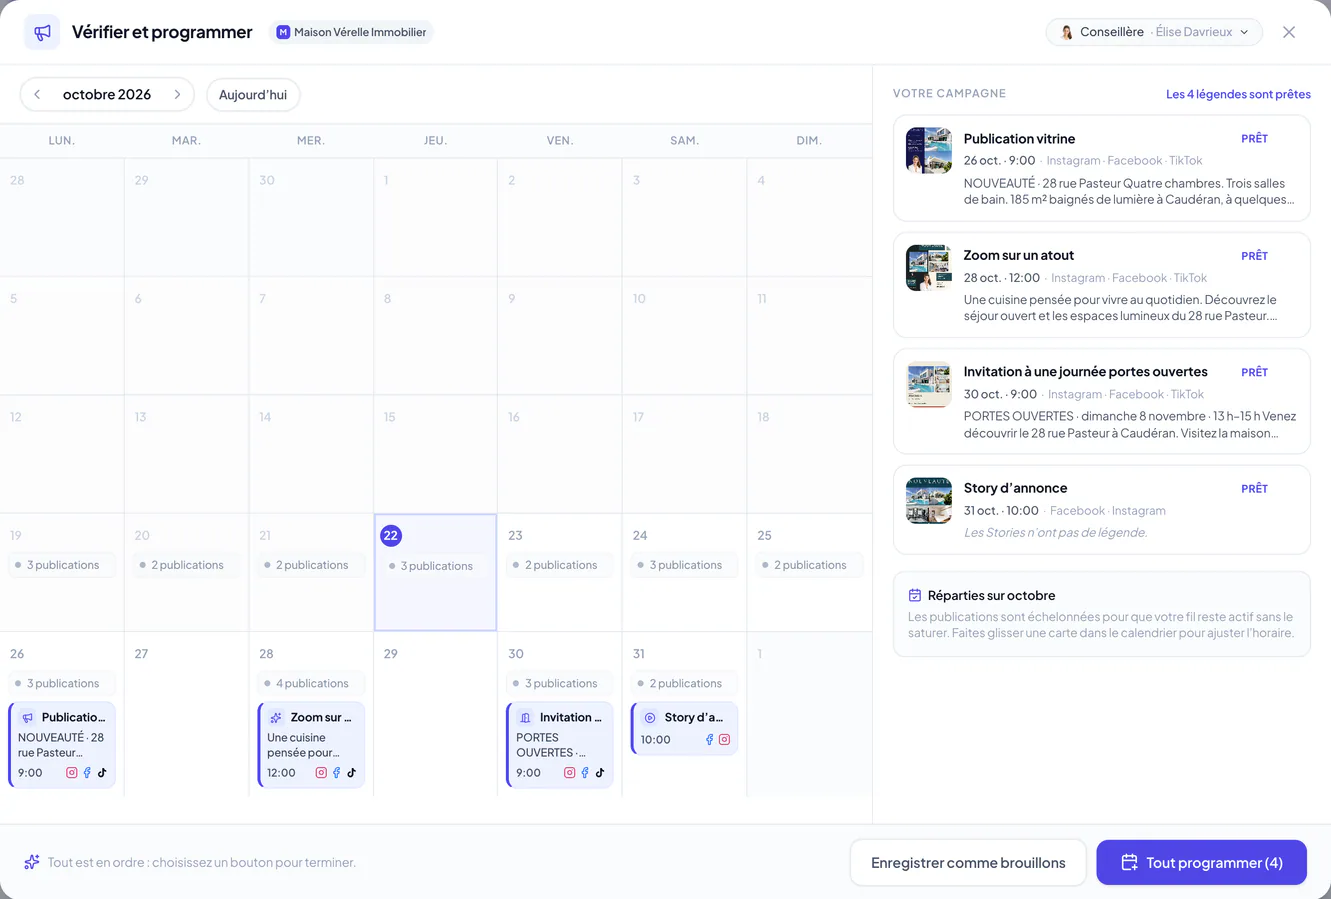Click the TikTok icon on the 12:00 event
The height and width of the screenshot is (899, 1331).
click(x=352, y=773)
